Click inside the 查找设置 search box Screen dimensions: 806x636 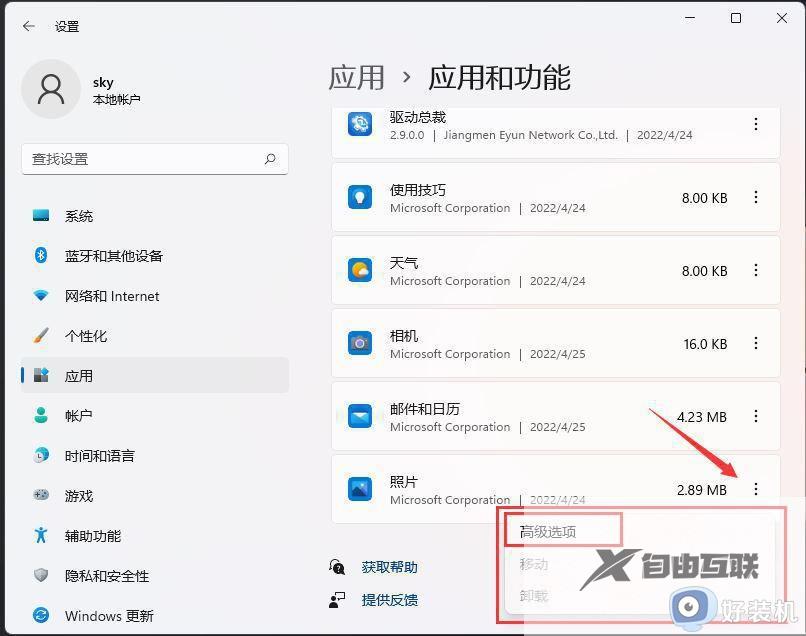pyautogui.click(x=155, y=159)
